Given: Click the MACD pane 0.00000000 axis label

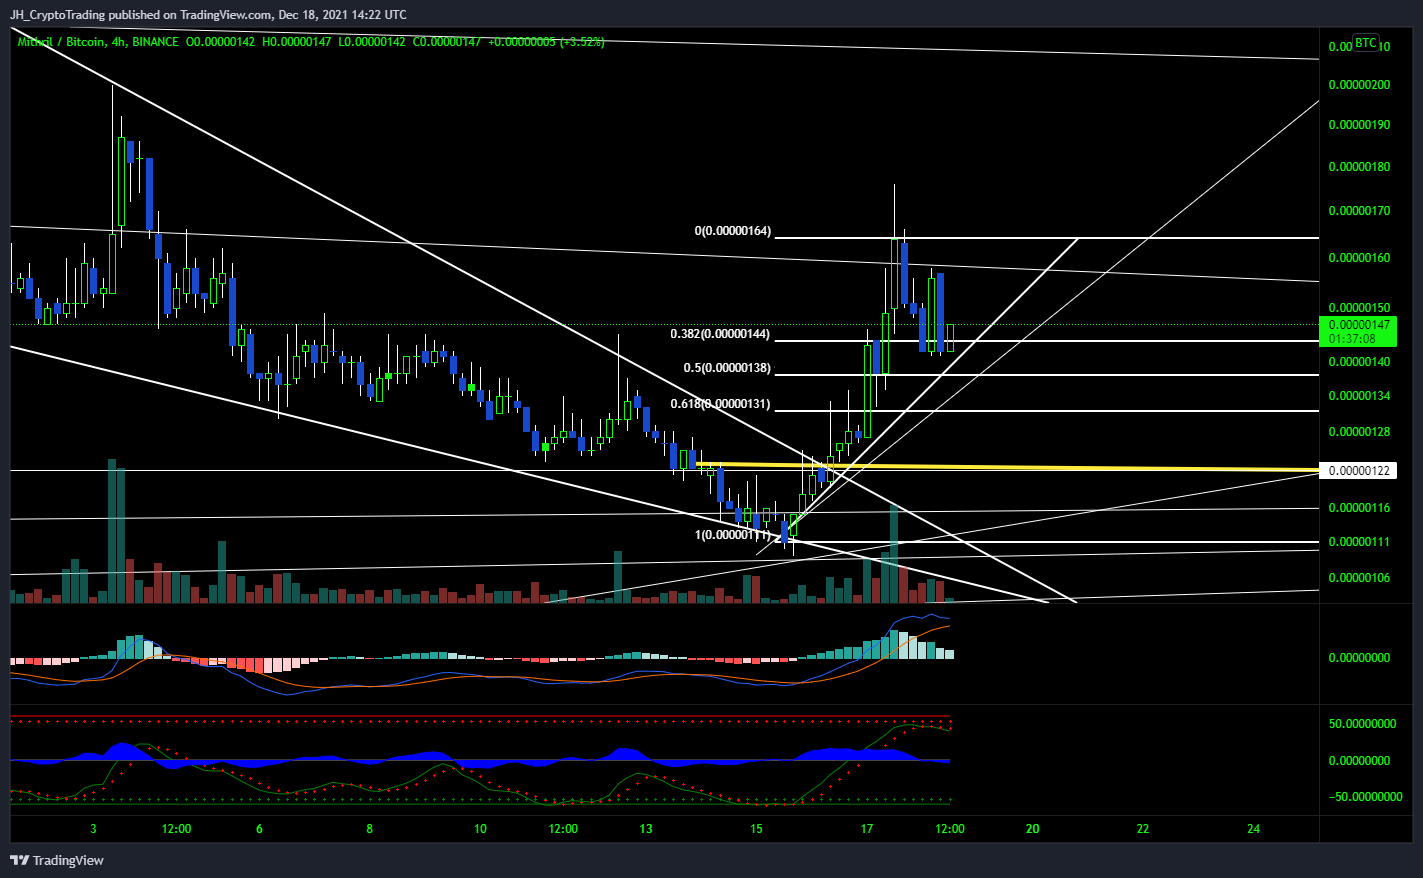Looking at the screenshot, I should click(x=1359, y=658).
